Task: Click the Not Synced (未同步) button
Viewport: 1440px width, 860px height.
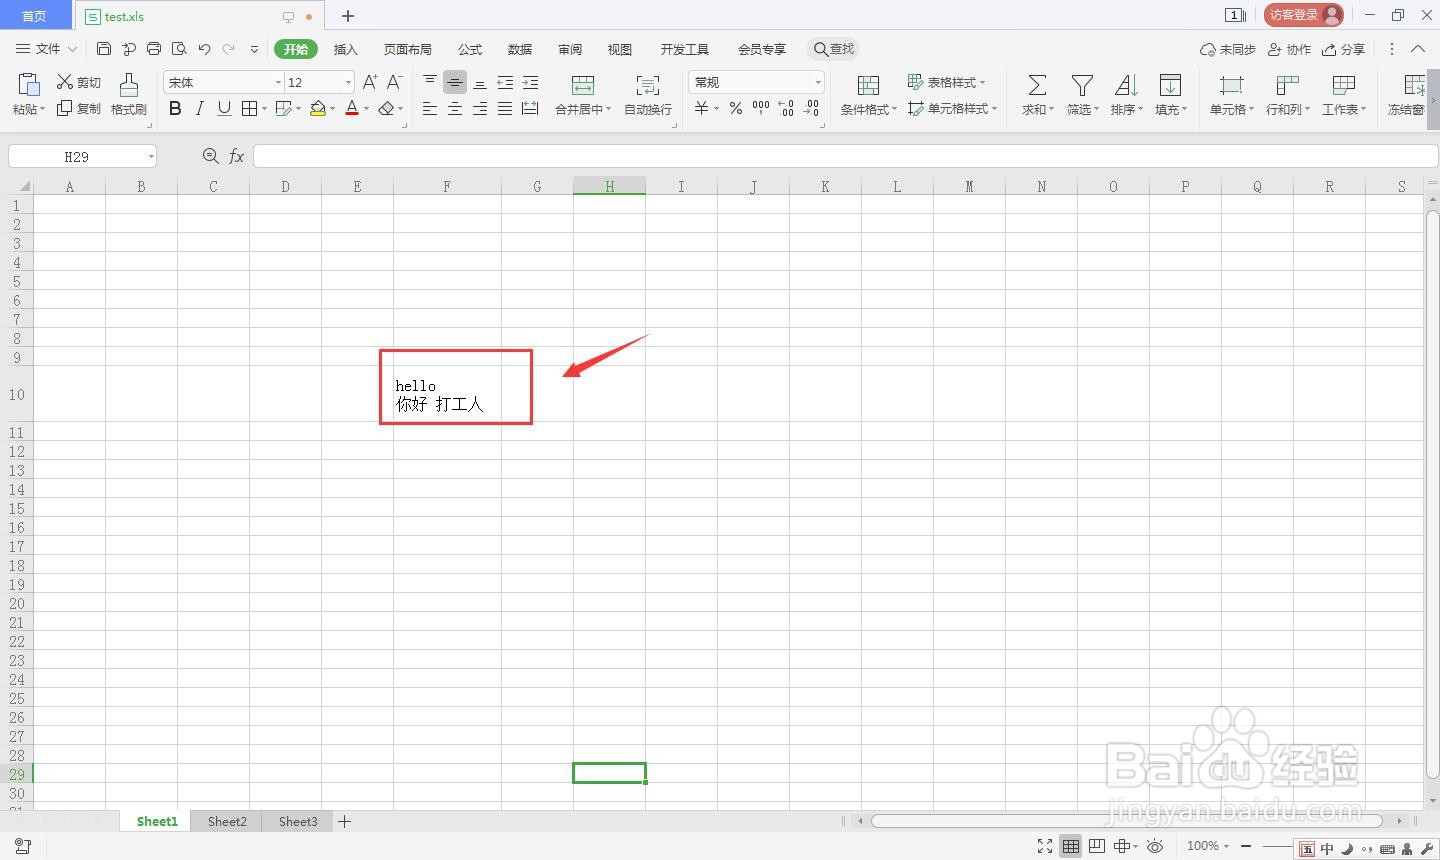Action: [x=1228, y=49]
